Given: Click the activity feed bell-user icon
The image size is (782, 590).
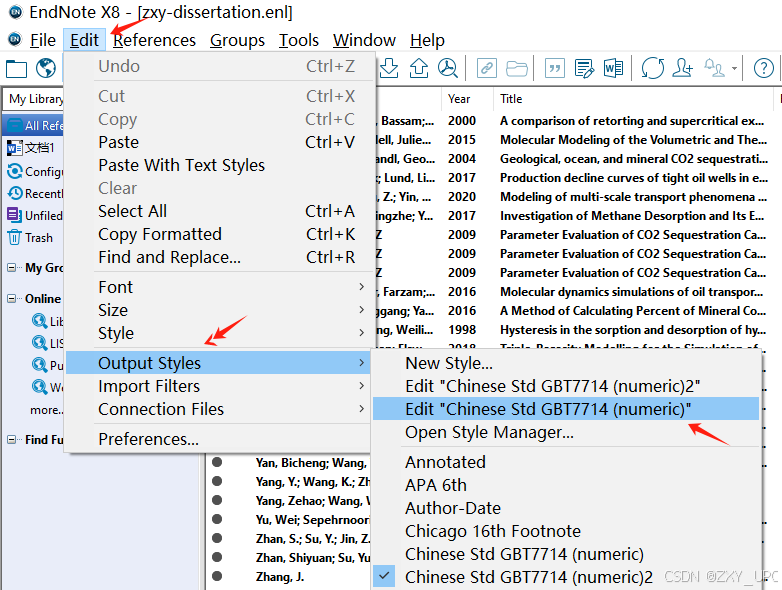Looking at the screenshot, I should 714,68.
